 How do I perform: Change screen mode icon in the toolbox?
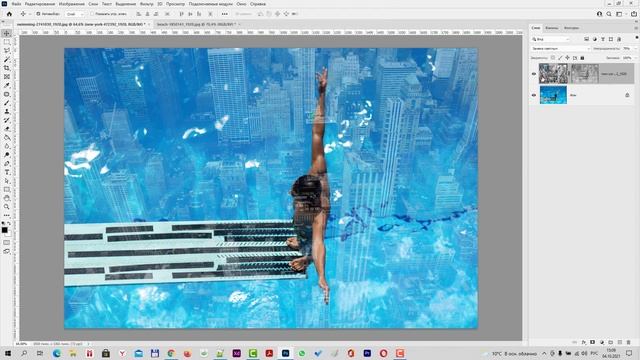point(7,251)
